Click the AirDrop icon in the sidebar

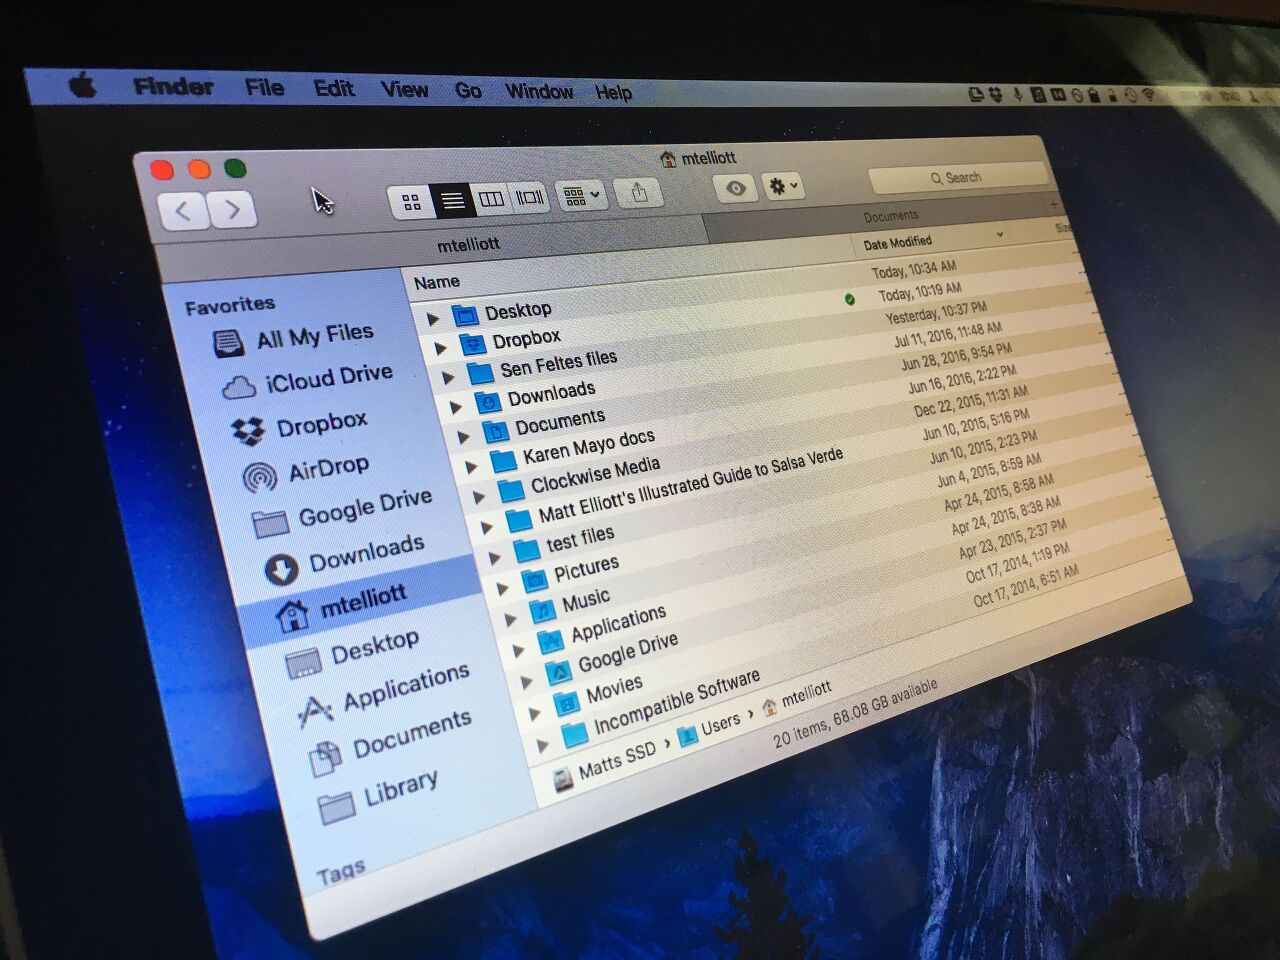(x=259, y=477)
